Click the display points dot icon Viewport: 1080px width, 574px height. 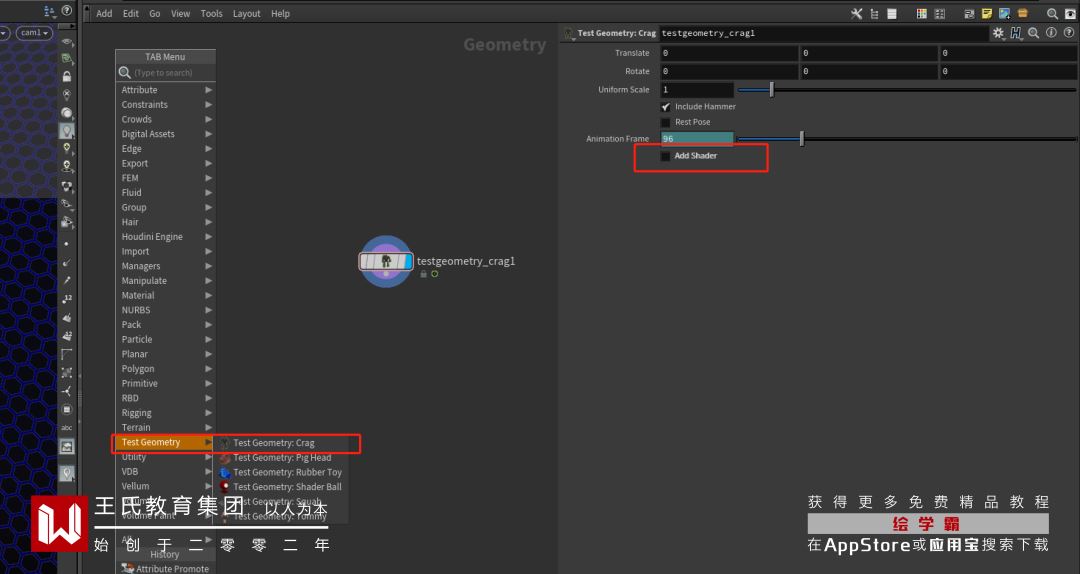point(67,245)
